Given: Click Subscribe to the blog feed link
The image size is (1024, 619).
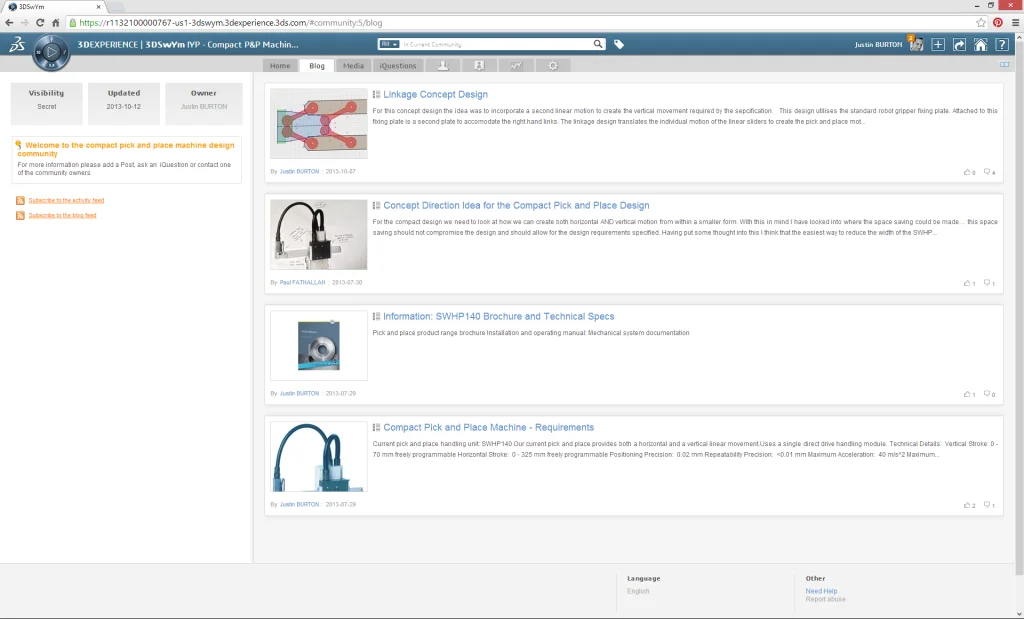Looking at the screenshot, I should 62,215.
